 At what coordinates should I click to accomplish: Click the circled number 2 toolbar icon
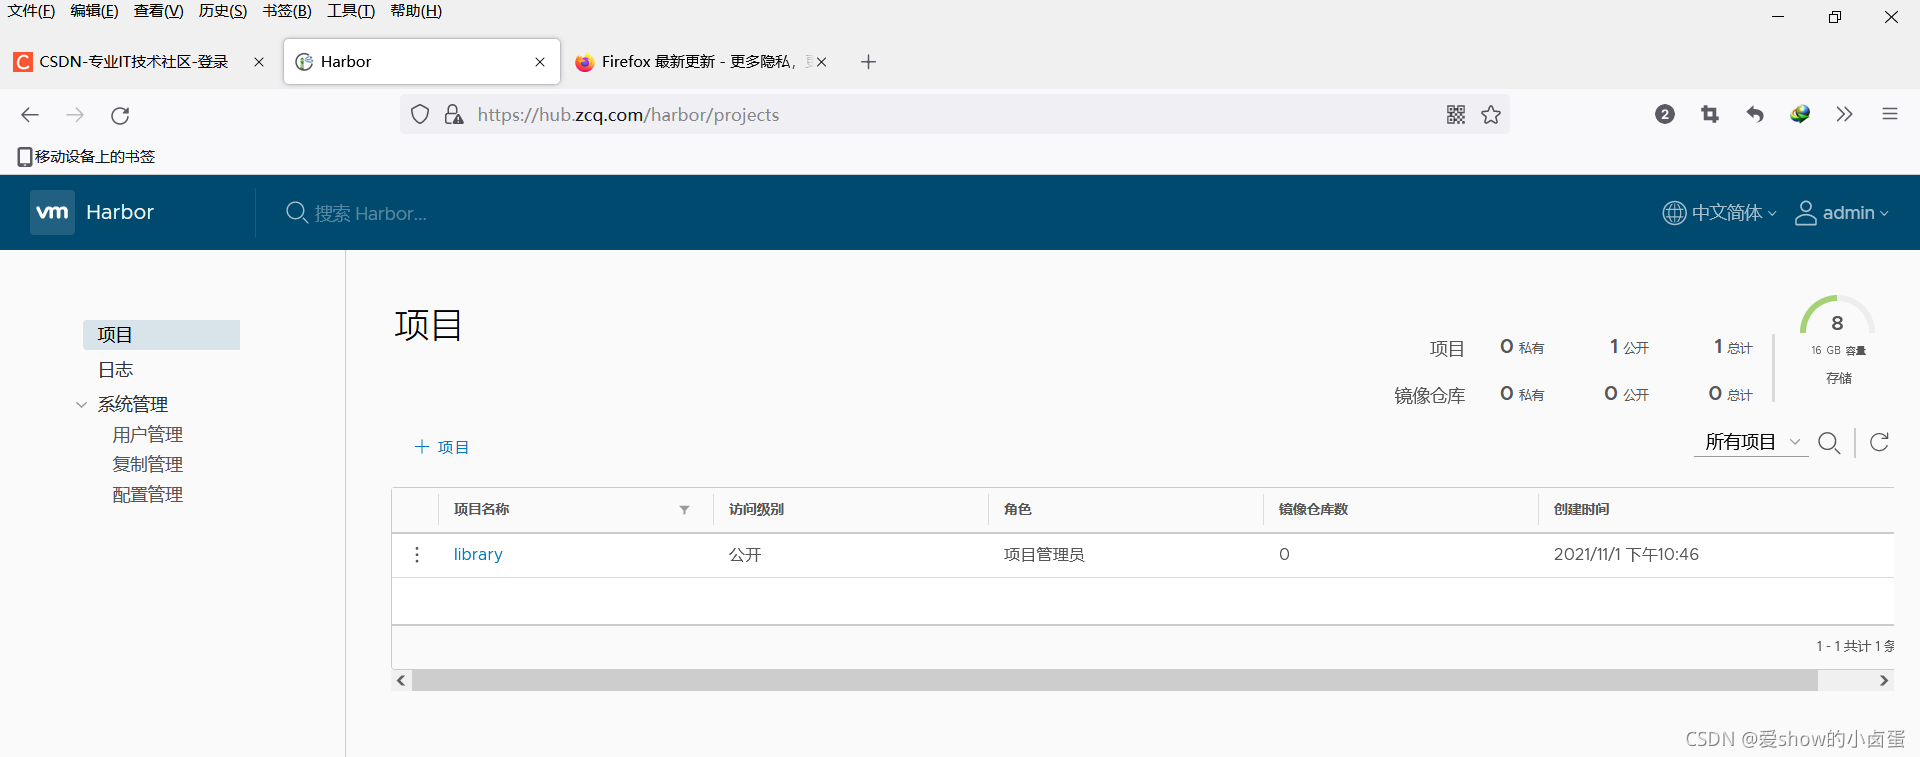[1665, 114]
